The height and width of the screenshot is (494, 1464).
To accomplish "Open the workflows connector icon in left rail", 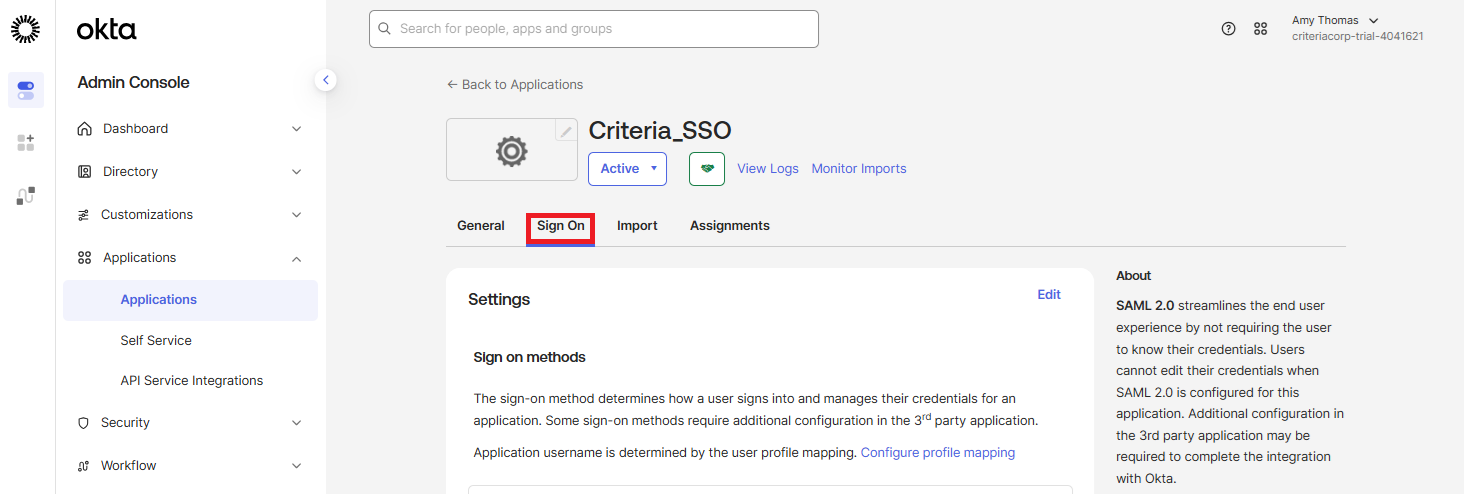I will click(x=26, y=196).
